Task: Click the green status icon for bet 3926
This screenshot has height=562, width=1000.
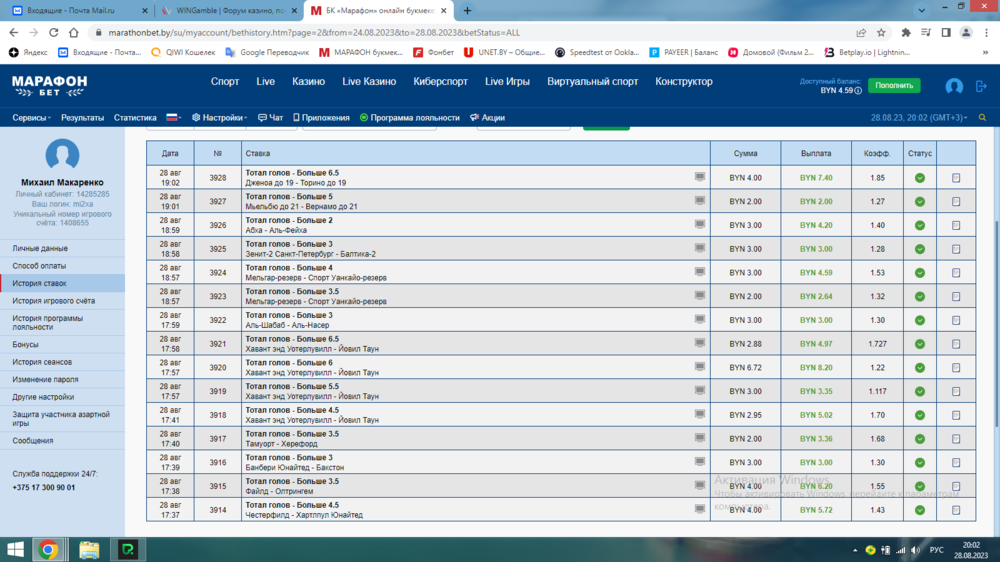Action: pos(919,226)
